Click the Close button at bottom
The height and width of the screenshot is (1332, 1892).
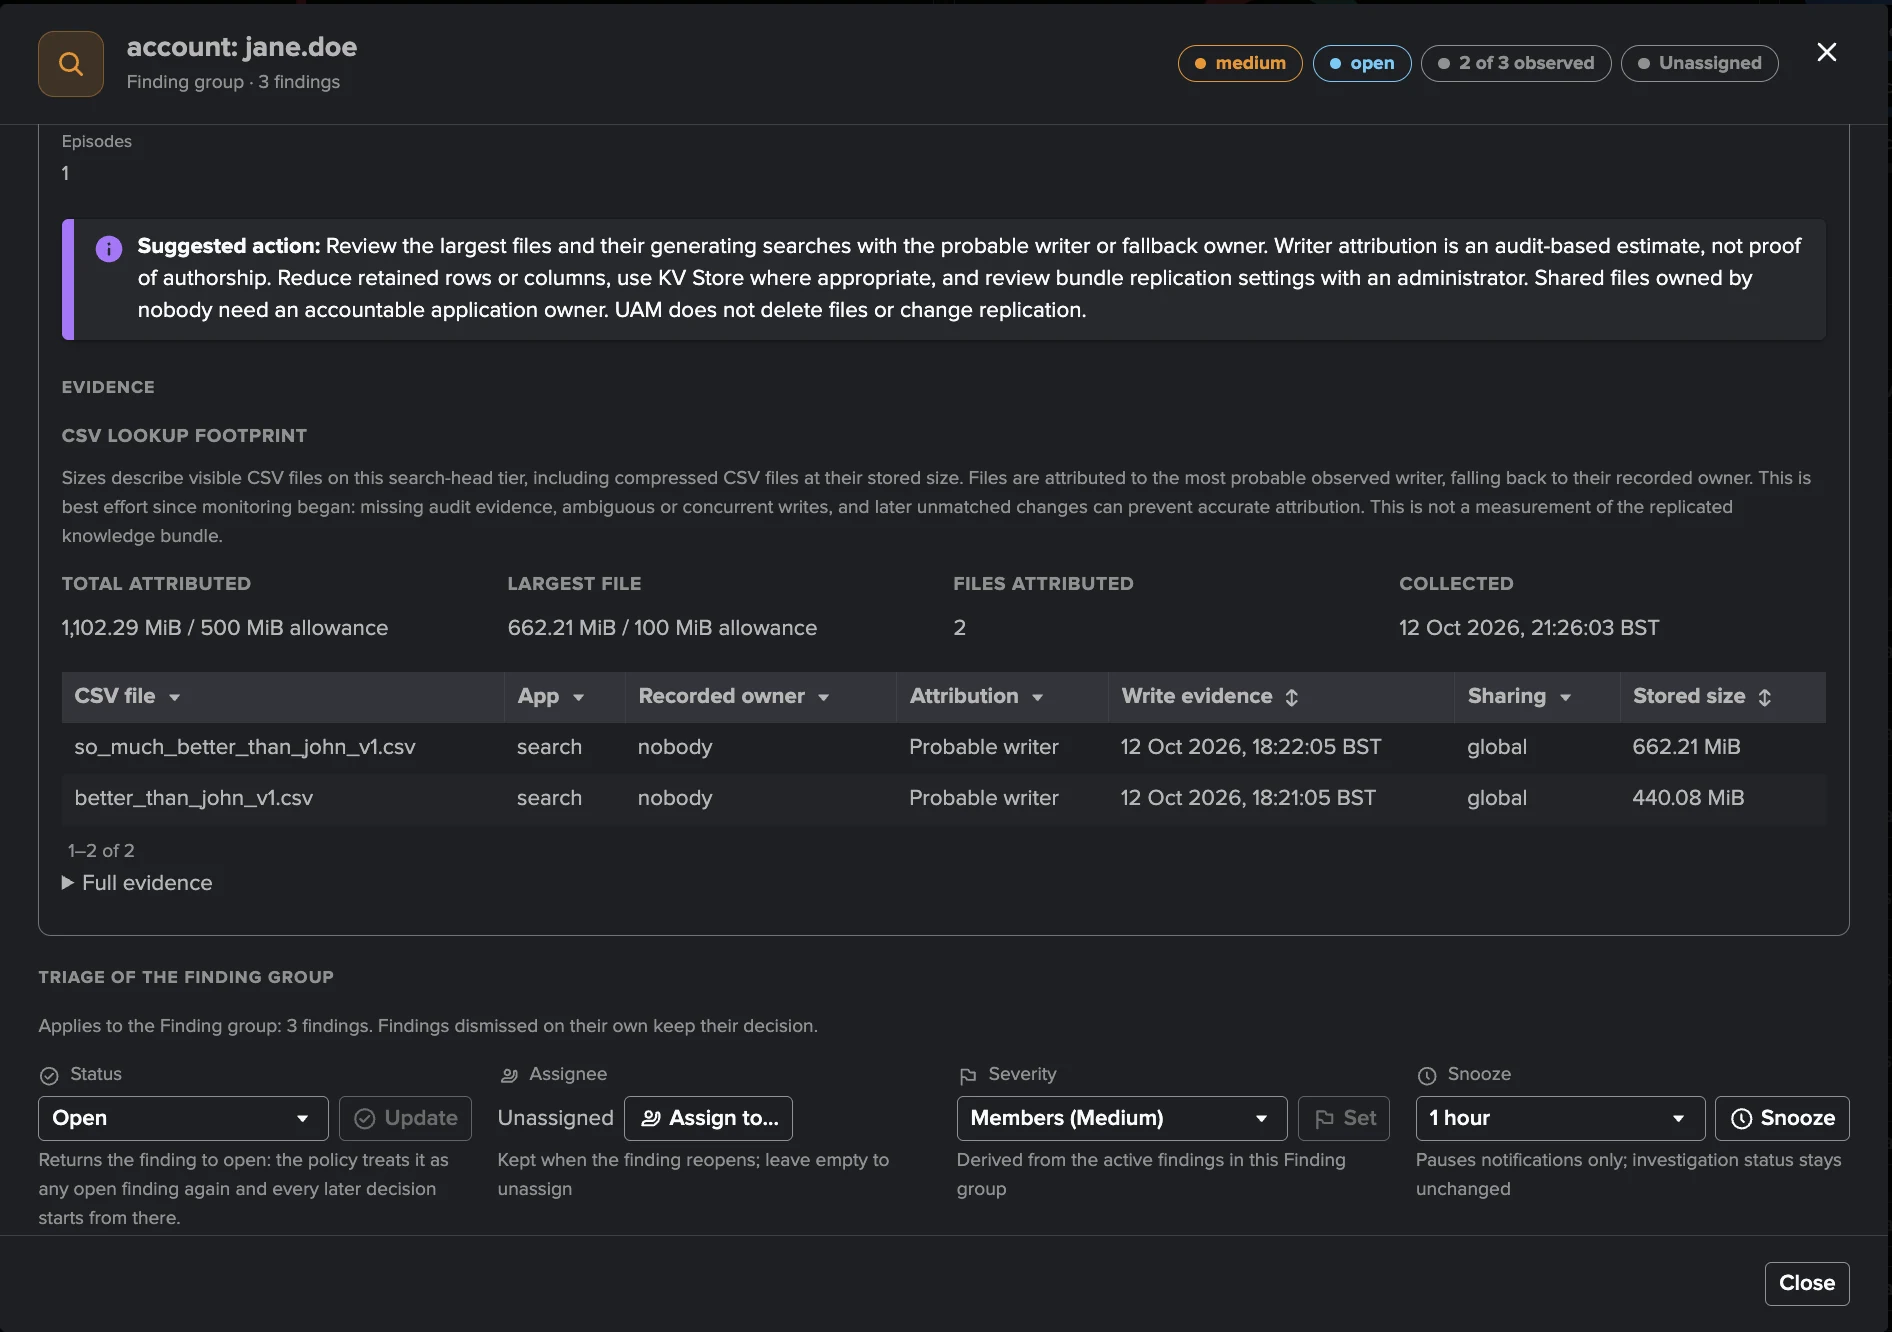1807,1283
